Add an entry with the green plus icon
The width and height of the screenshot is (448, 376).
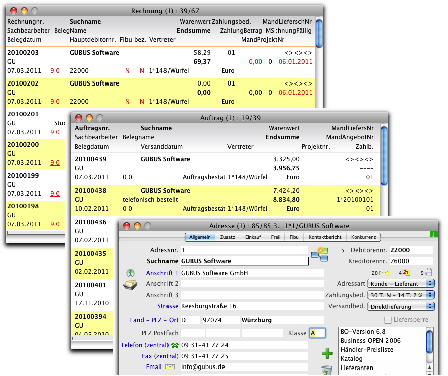click(x=327, y=353)
